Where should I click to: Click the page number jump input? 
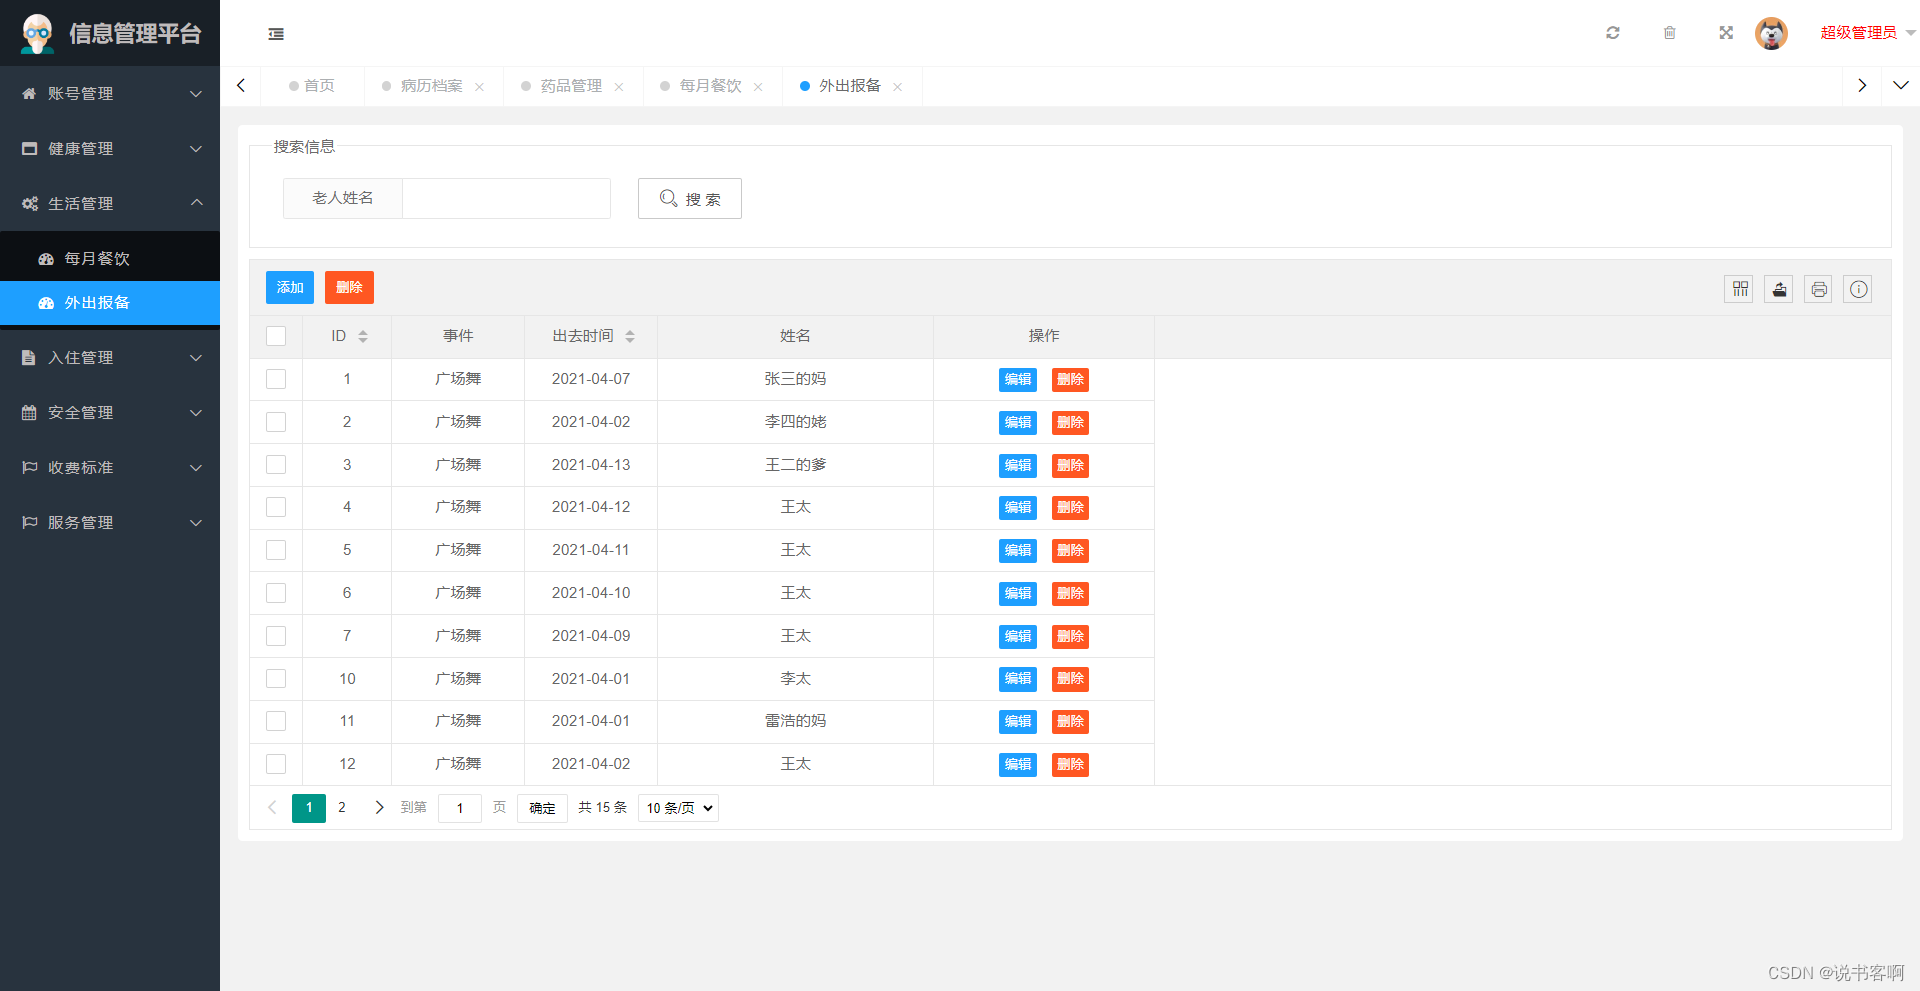point(460,808)
